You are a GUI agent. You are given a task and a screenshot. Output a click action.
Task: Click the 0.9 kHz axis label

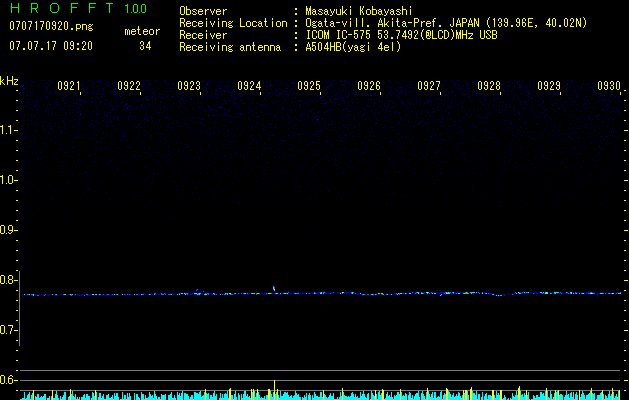coord(8,230)
